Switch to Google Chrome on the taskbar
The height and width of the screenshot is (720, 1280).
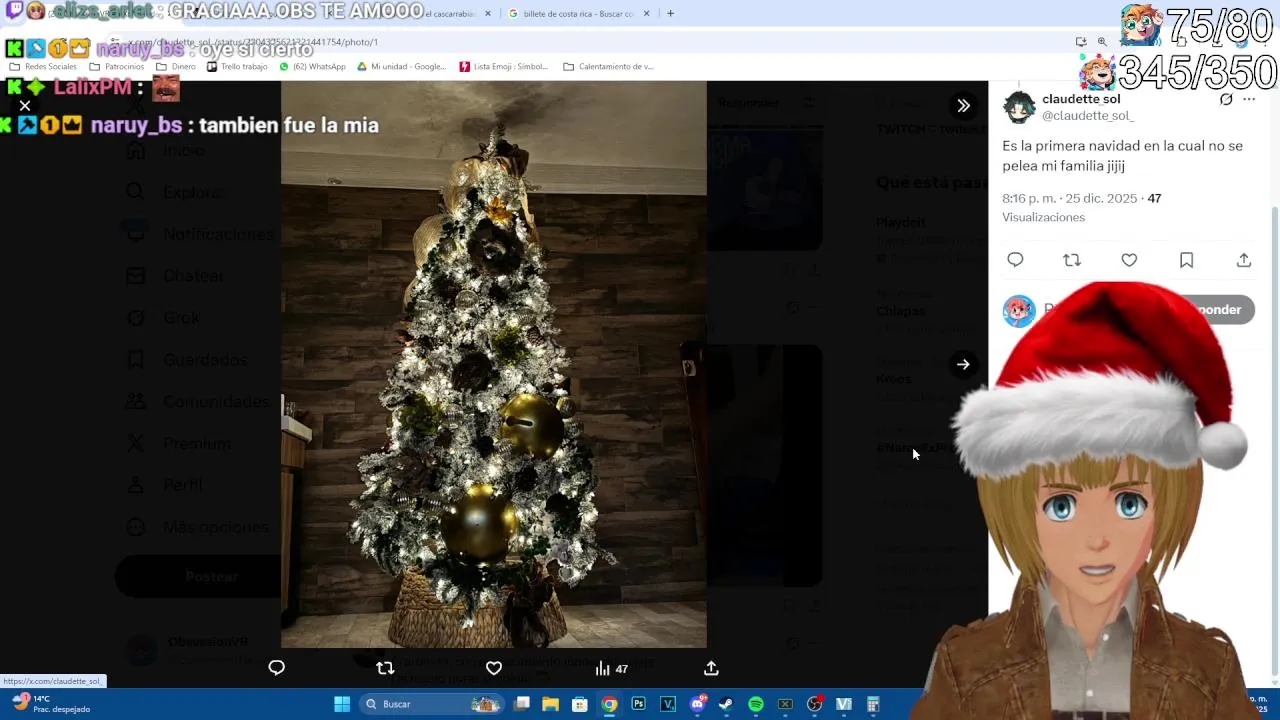609,704
